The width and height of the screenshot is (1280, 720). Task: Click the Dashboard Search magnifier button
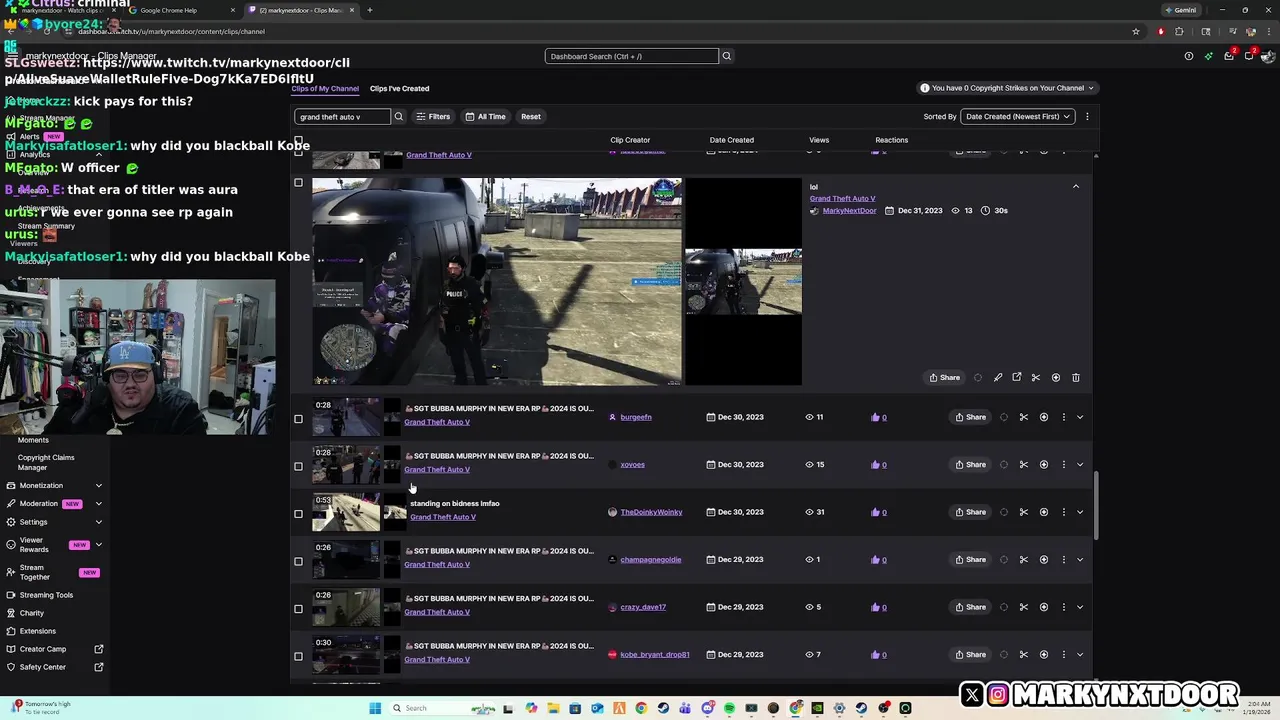[727, 56]
